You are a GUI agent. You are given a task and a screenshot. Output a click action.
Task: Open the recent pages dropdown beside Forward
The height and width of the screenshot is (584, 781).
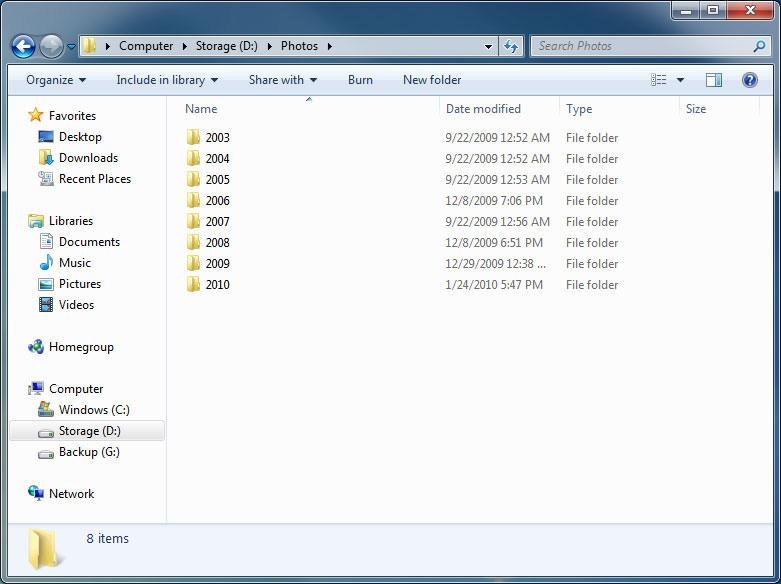pyautogui.click(x=71, y=46)
